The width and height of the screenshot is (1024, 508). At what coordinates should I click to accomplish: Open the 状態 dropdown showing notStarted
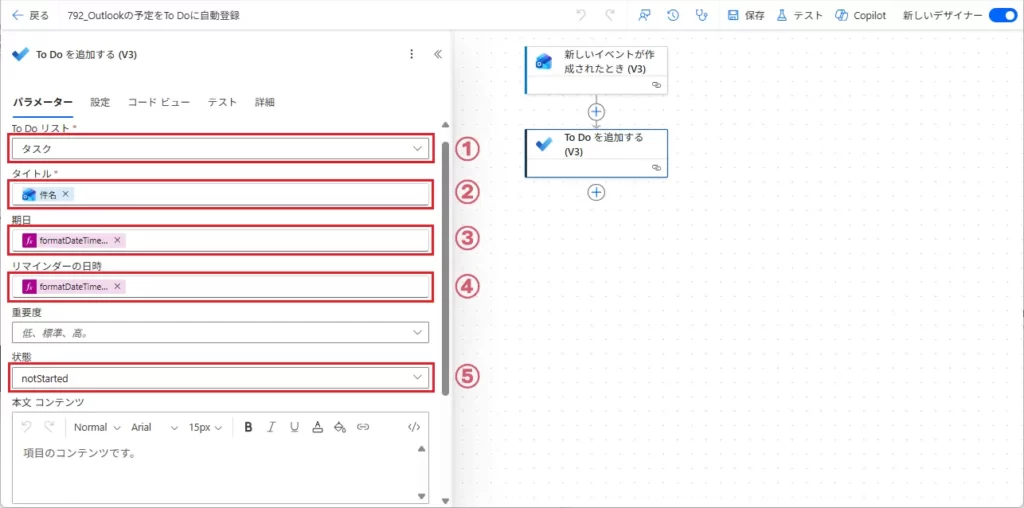click(220, 378)
